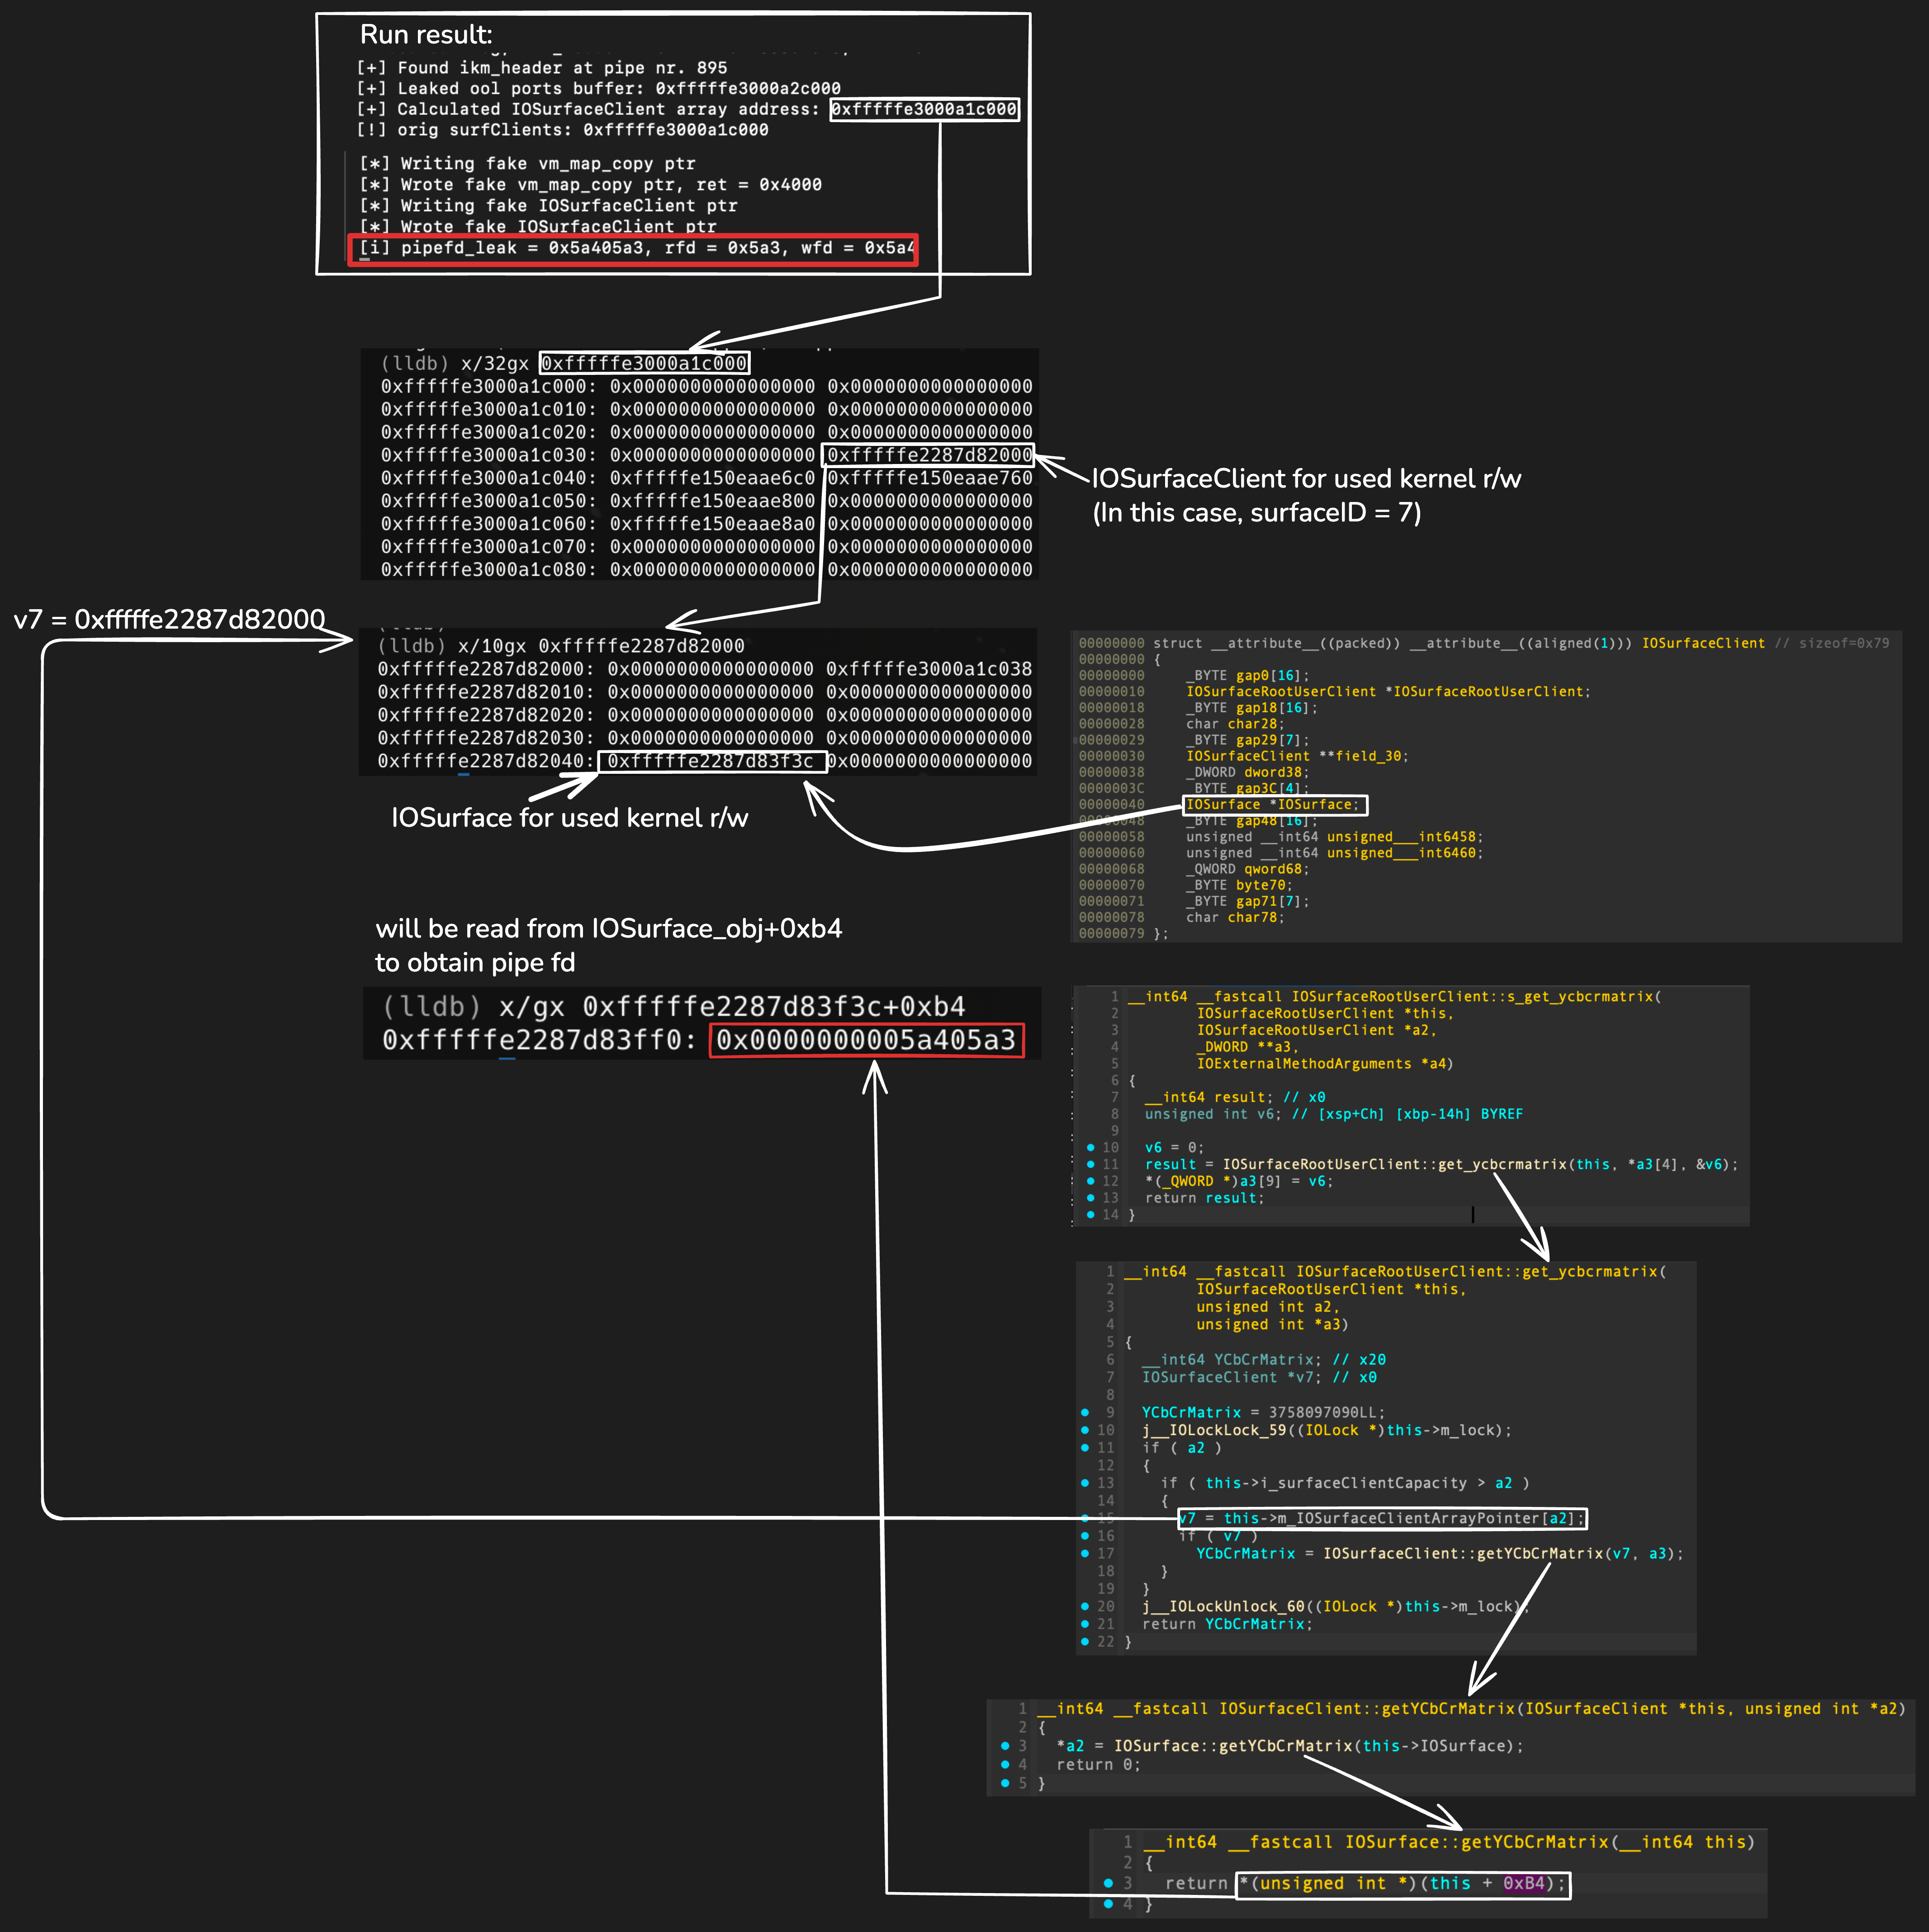Click the red-boxed value 0x0000000005a405a3
This screenshot has height=1932, width=1929.
(x=866, y=1040)
